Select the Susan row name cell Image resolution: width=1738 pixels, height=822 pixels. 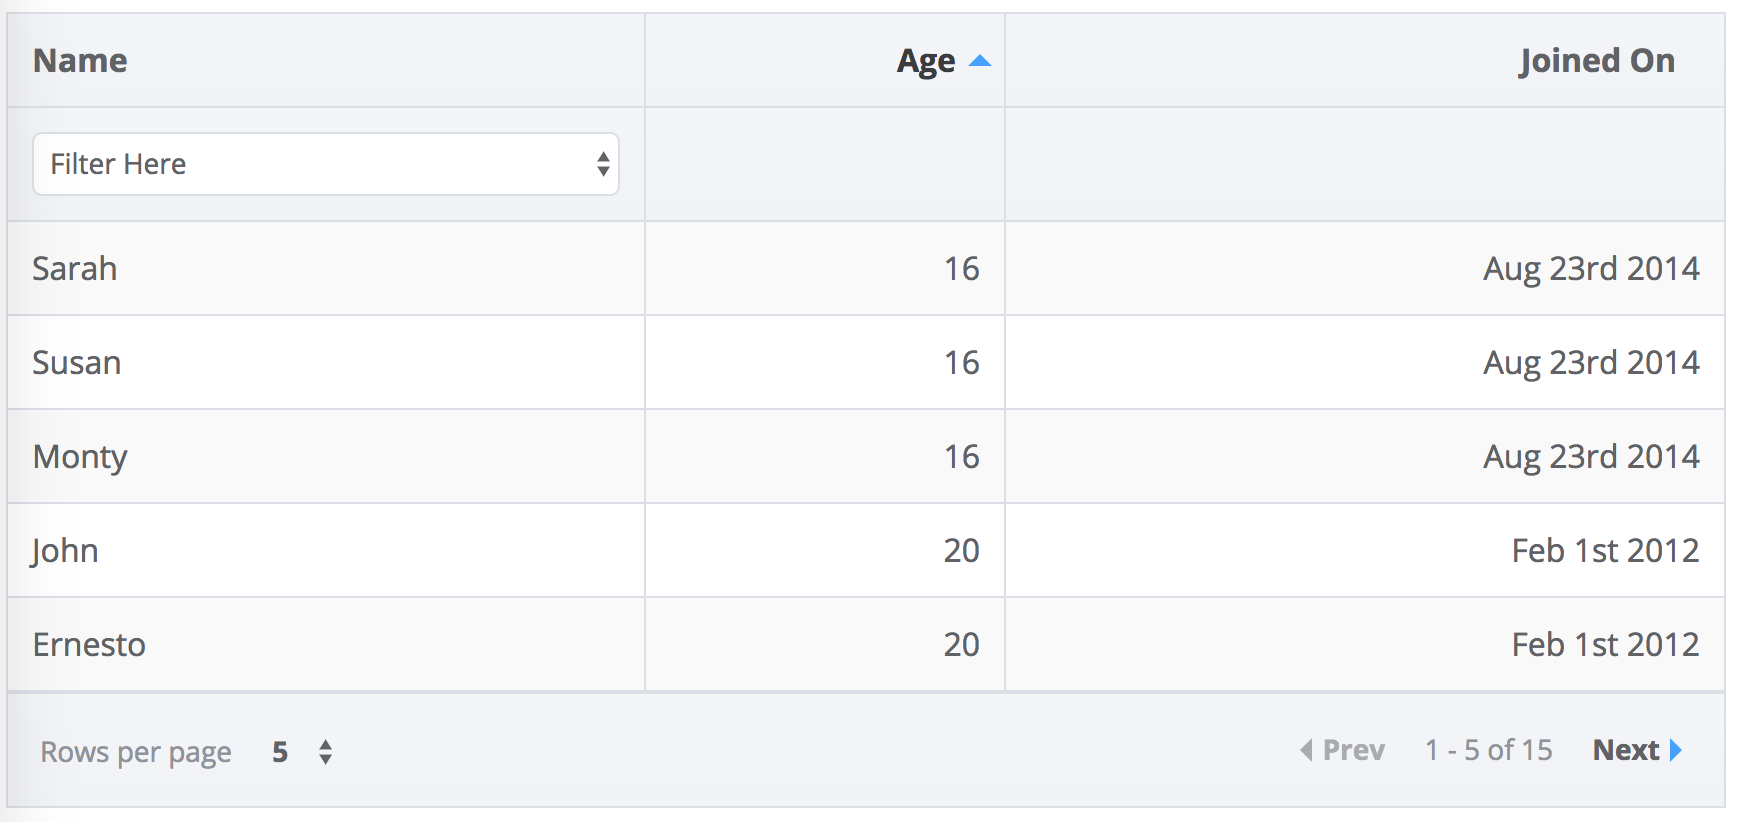coord(77,363)
